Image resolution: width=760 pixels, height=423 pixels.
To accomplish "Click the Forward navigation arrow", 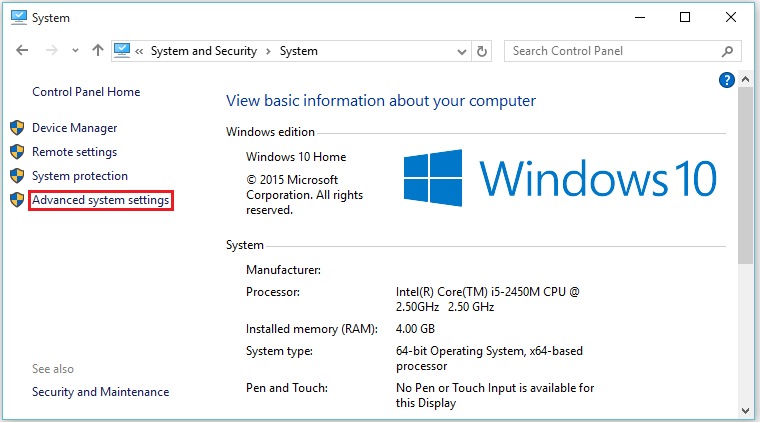I will pyautogui.click(x=51, y=50).
